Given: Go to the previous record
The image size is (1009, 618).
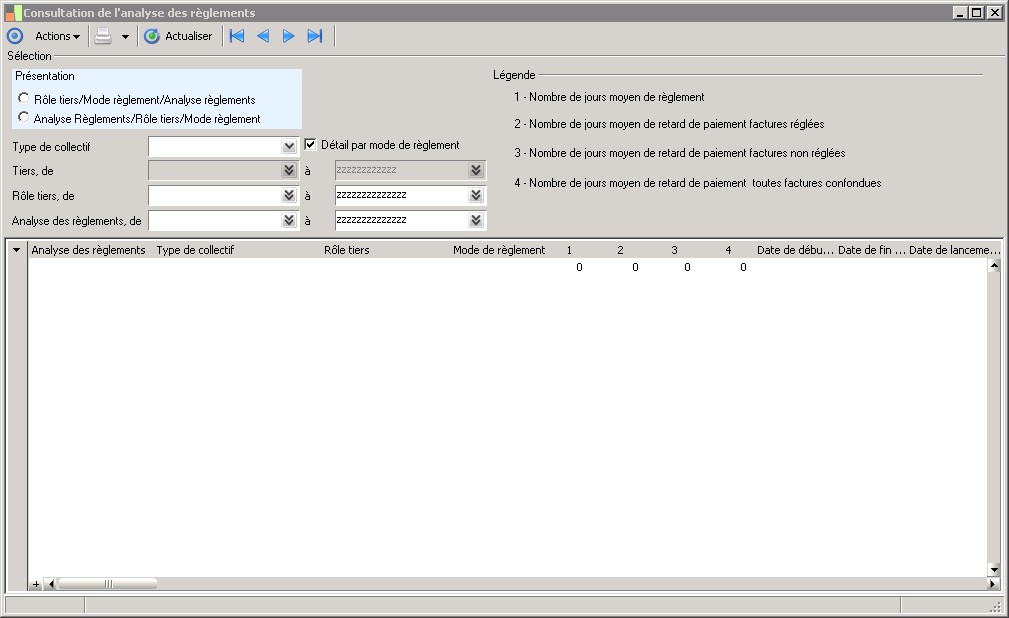Looking at the screenshot, I should point(263,36).
